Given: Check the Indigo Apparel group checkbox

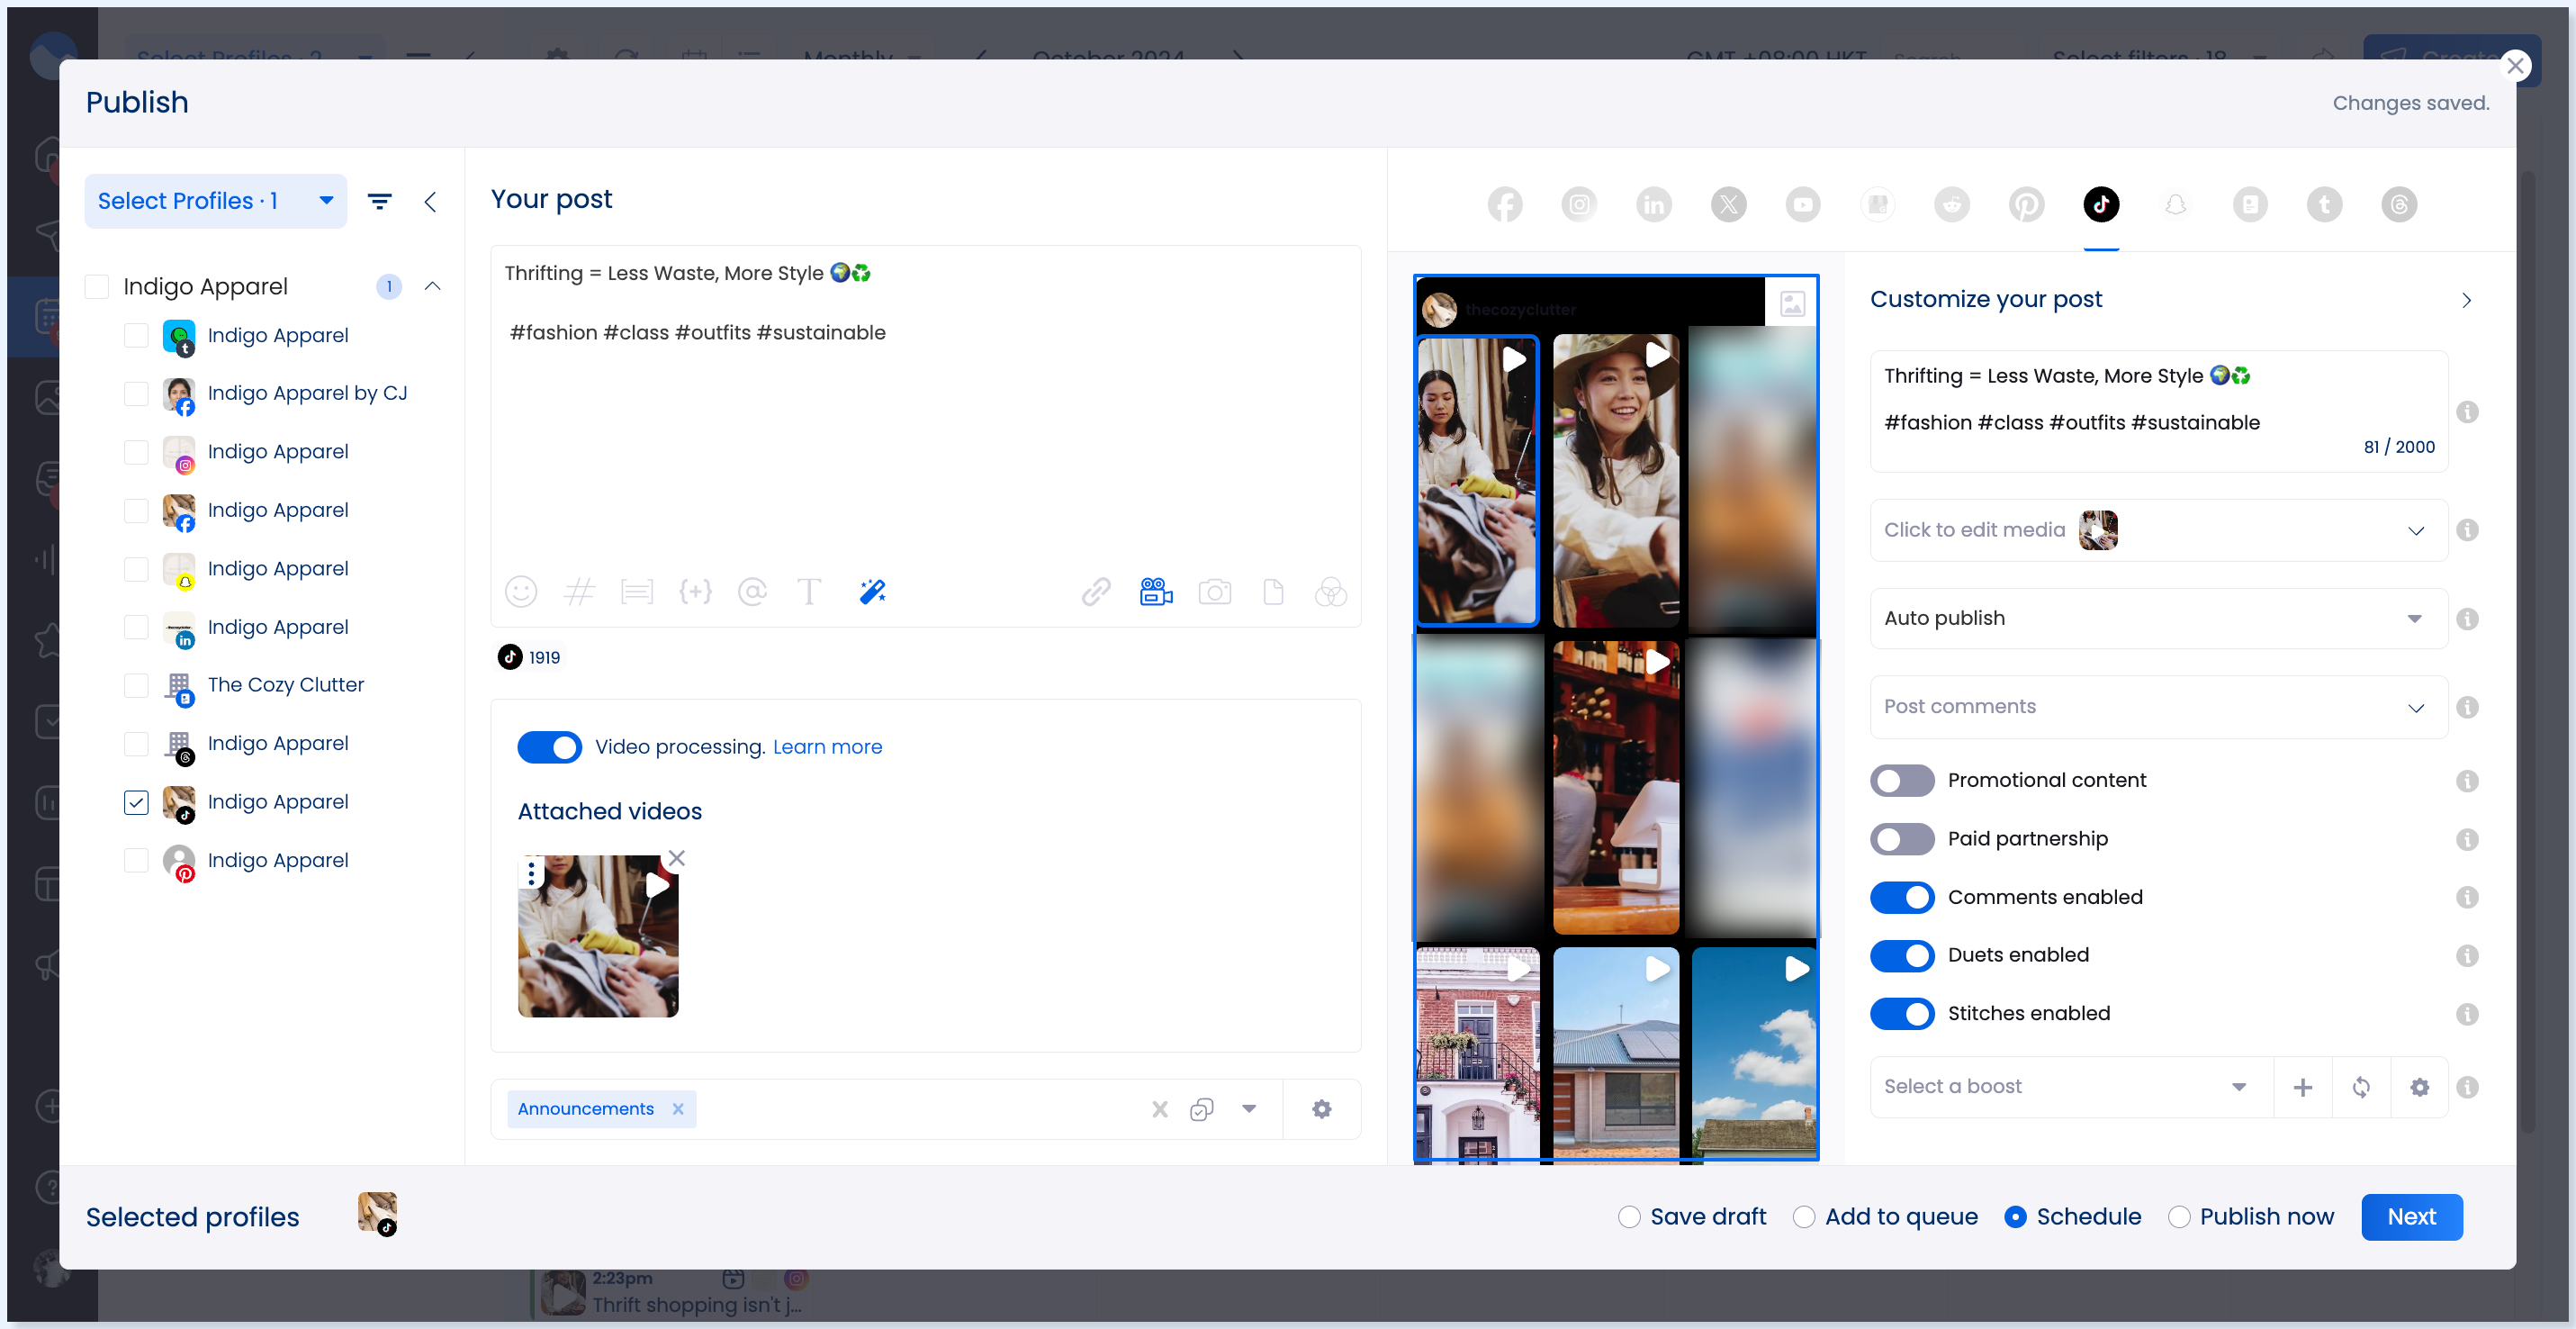Looking at the screenshot, I should pyautogui.click(x=97, y=287).
